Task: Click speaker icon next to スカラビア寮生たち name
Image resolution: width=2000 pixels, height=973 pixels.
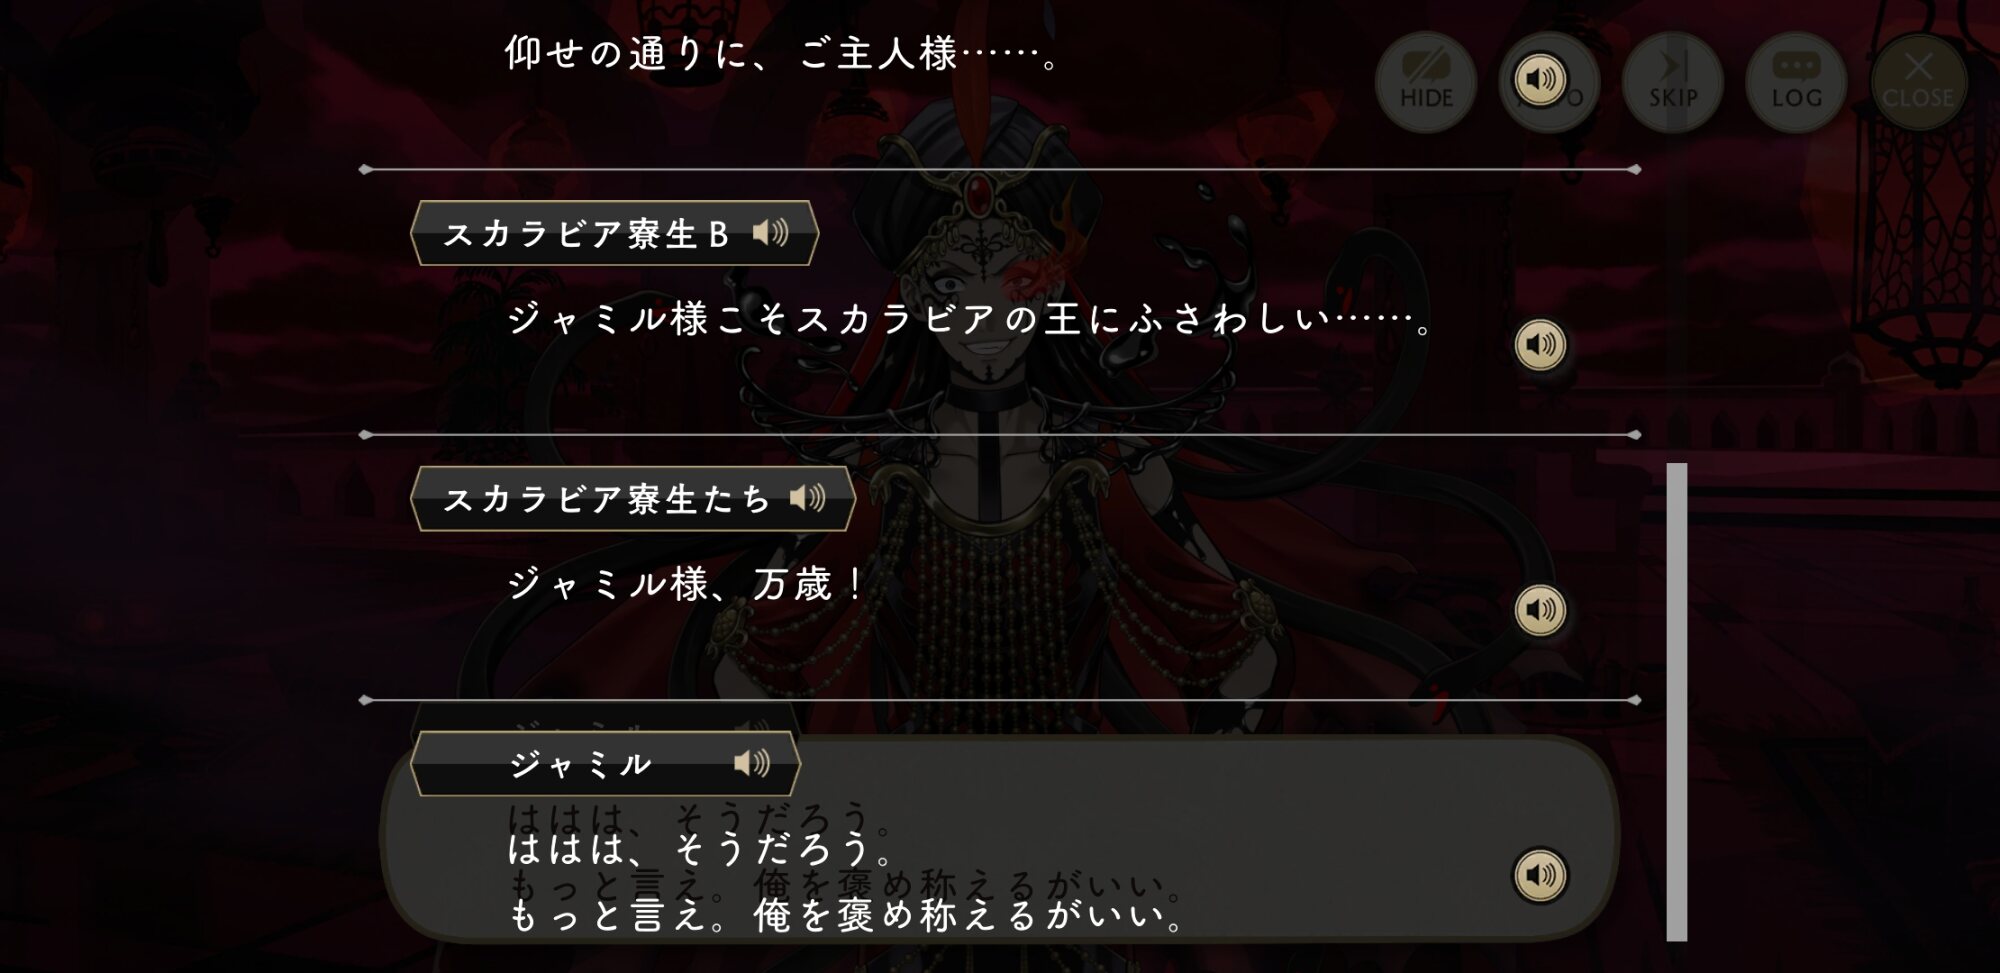Action: [x=807, y=498]
